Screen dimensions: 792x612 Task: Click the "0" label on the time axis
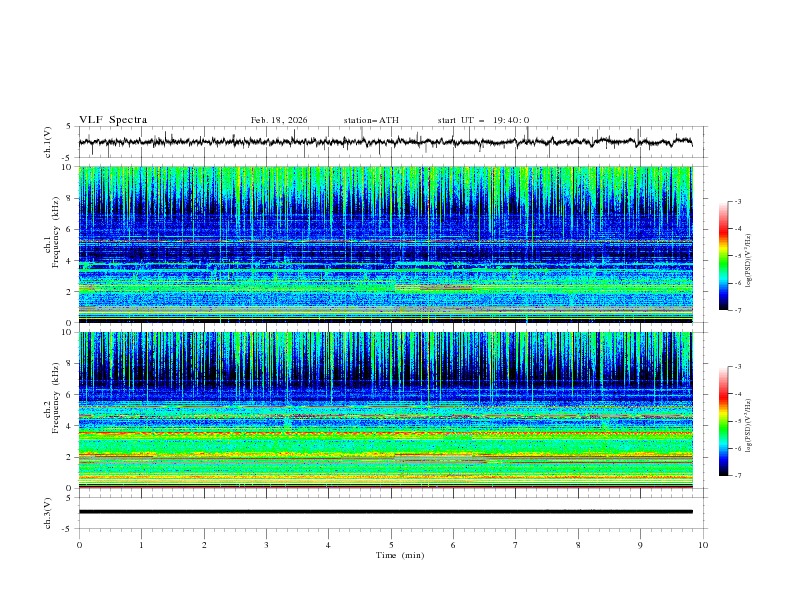79,545
